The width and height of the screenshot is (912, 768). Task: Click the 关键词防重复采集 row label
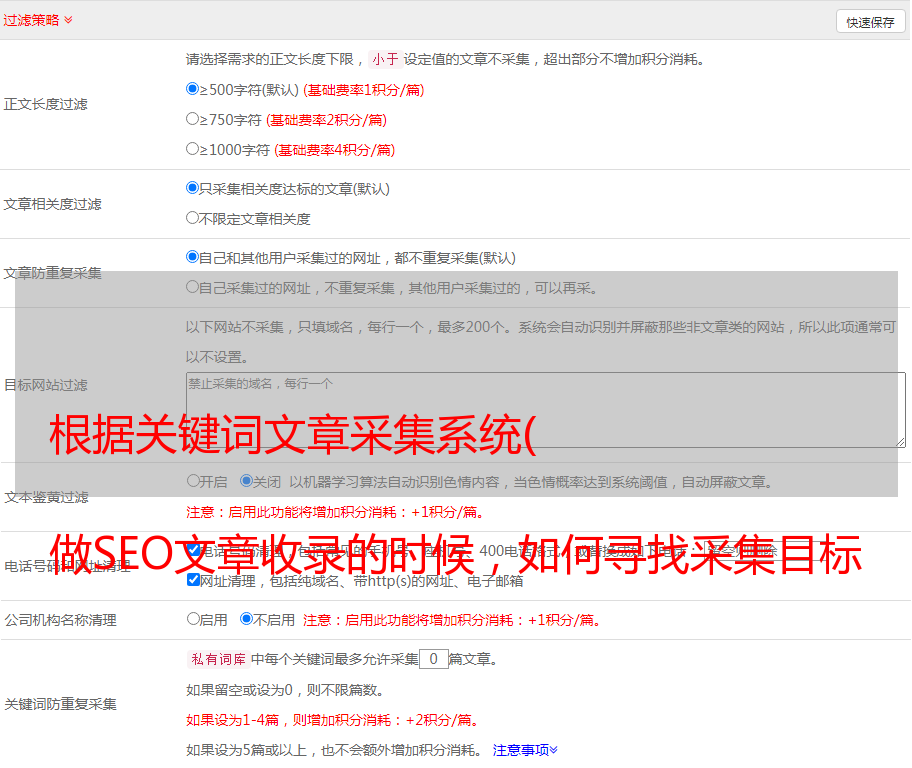(60, 705)
